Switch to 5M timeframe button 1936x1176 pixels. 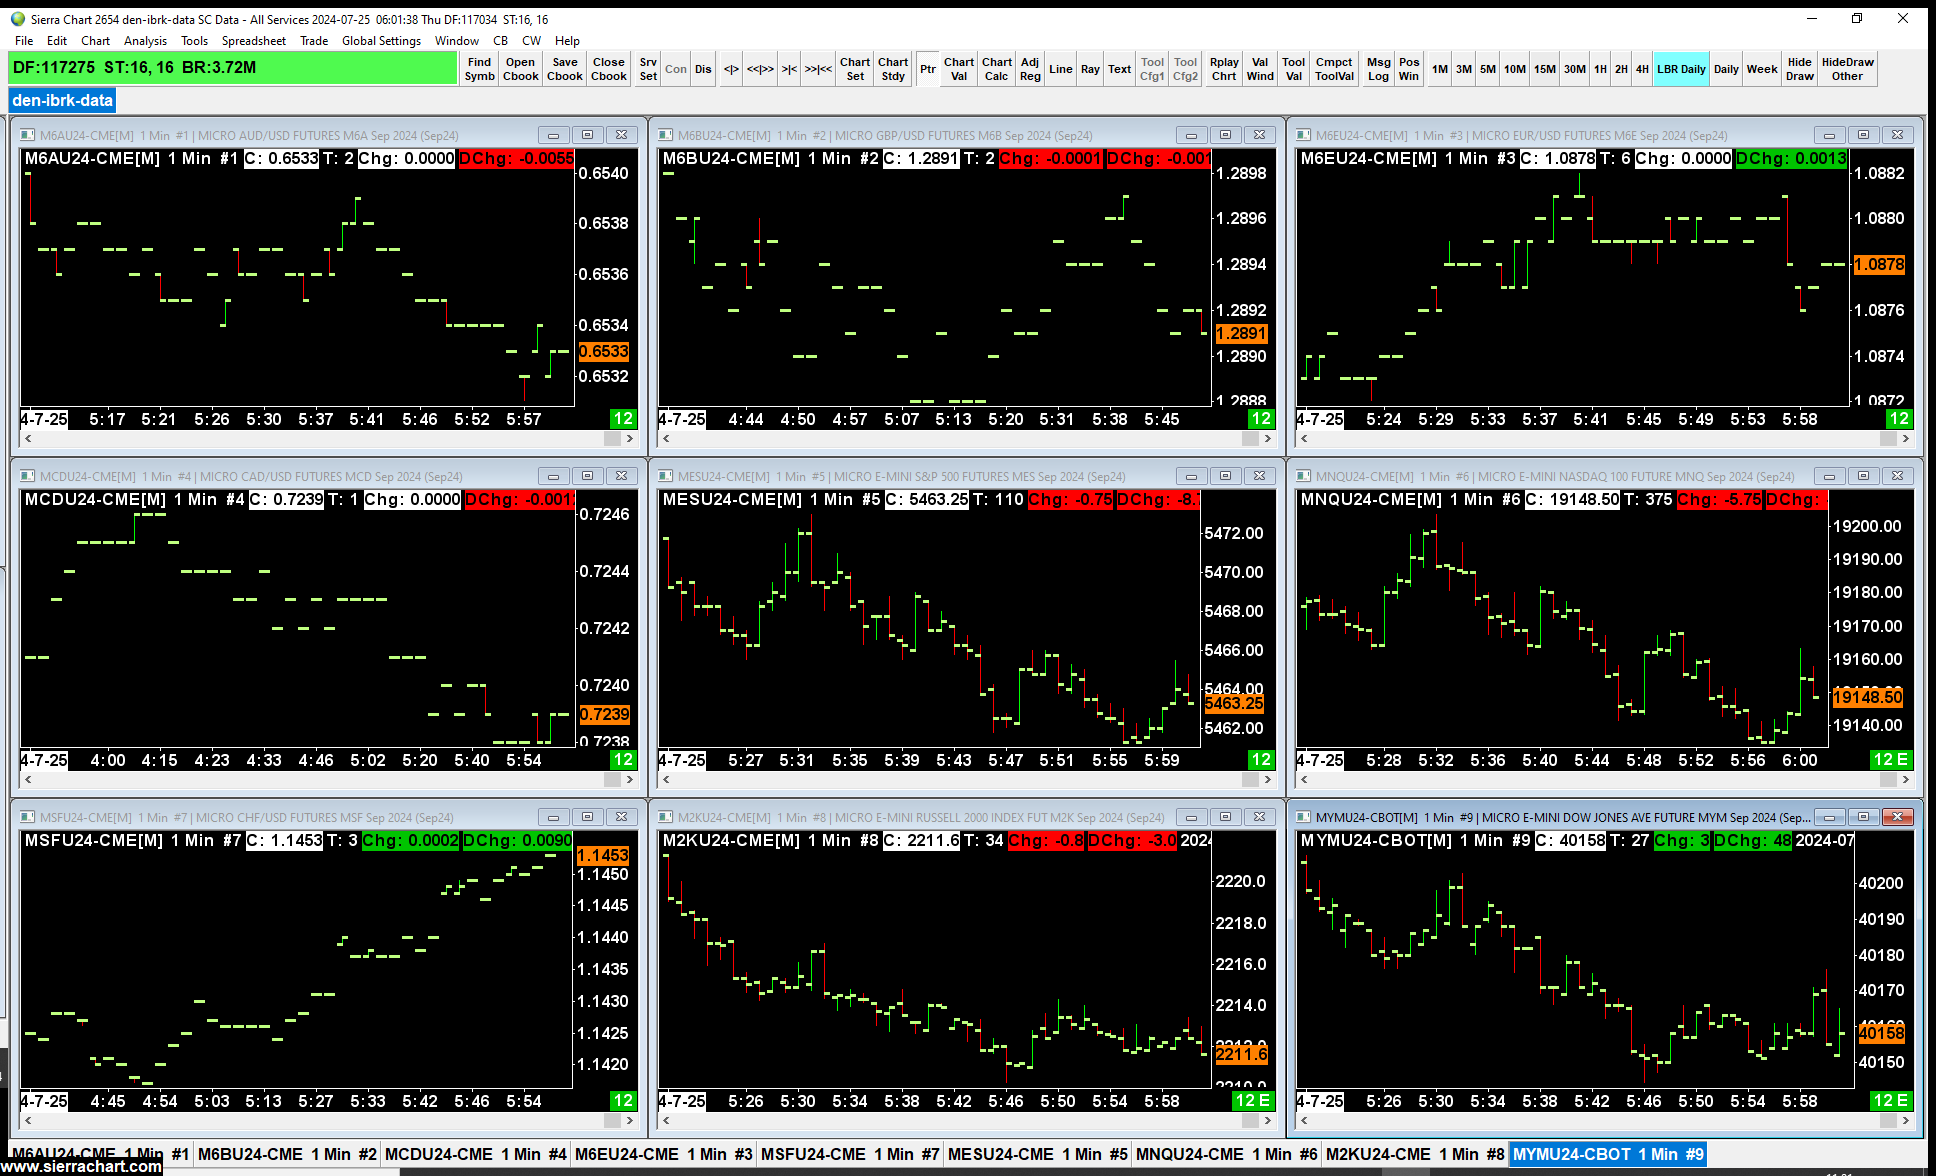click(x=1488, y=69)
